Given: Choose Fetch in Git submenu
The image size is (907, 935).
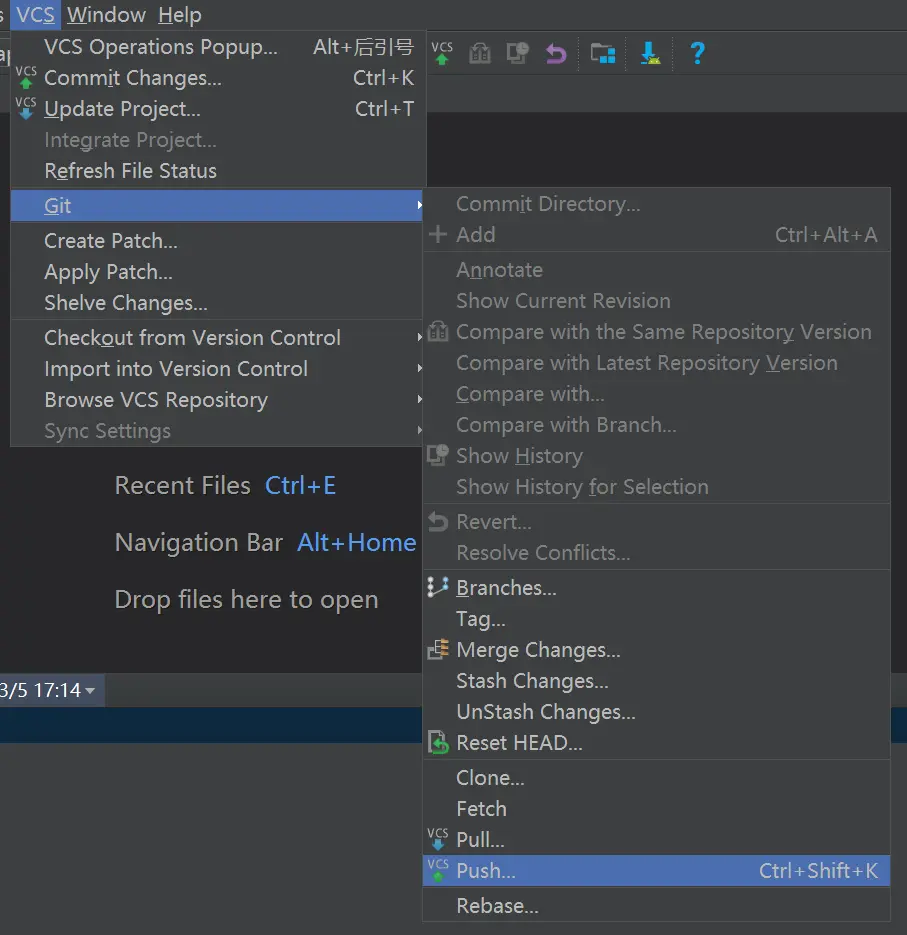Looking at the screenshot, I should pos(656,809).
